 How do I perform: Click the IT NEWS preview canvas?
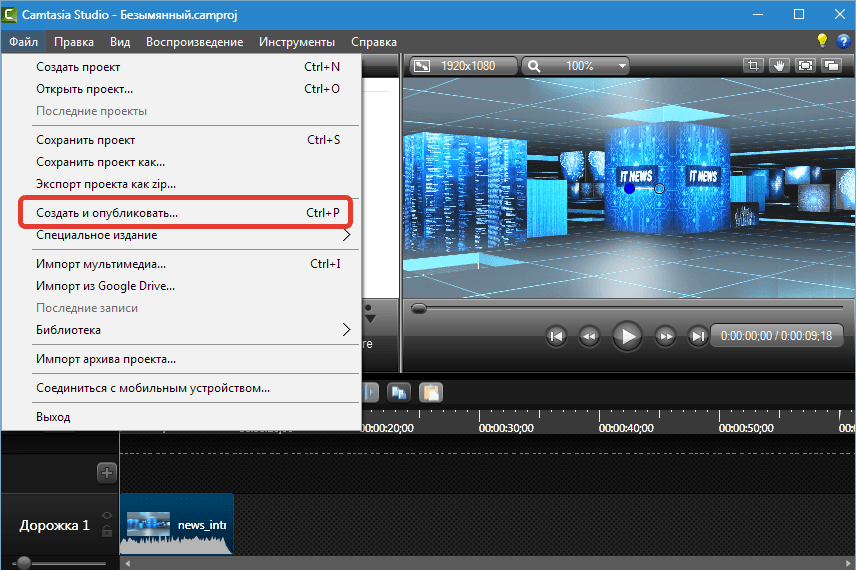629,188
